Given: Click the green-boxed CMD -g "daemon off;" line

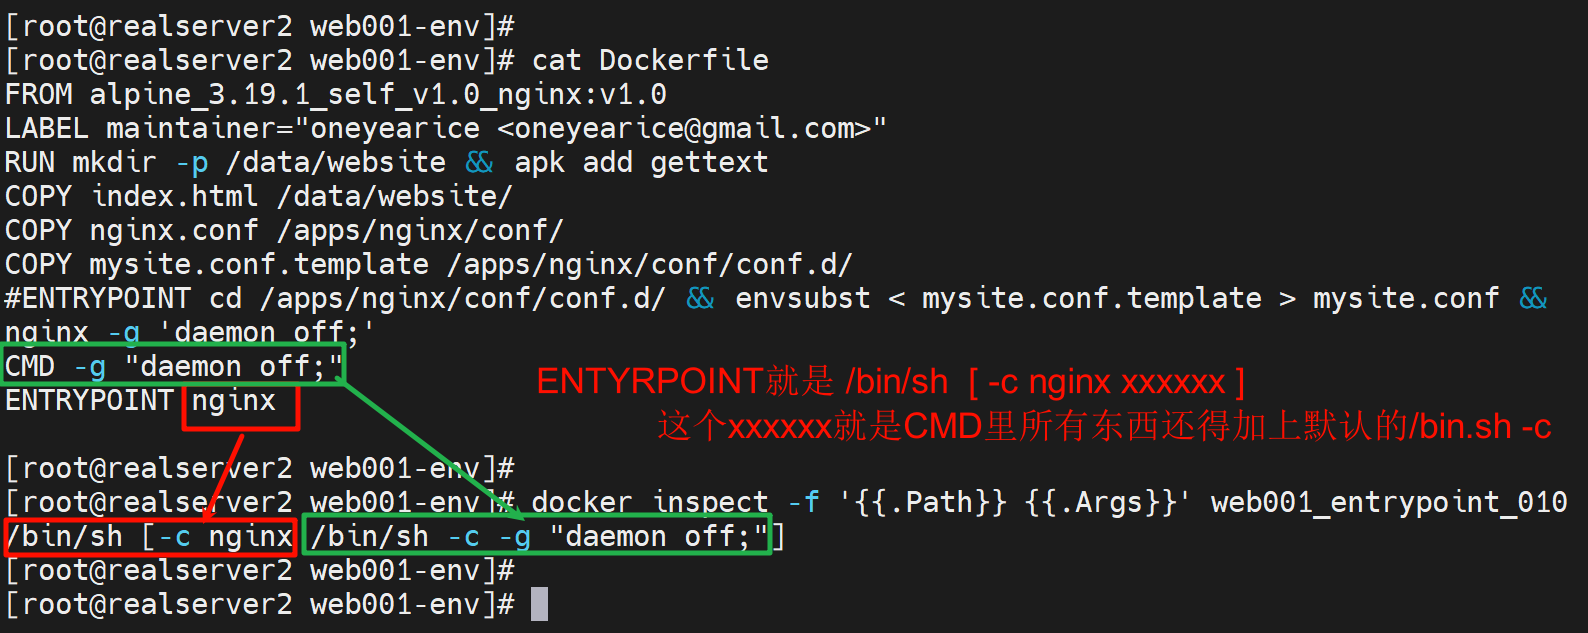Looking at the screenshot, I should pos(173,366).
